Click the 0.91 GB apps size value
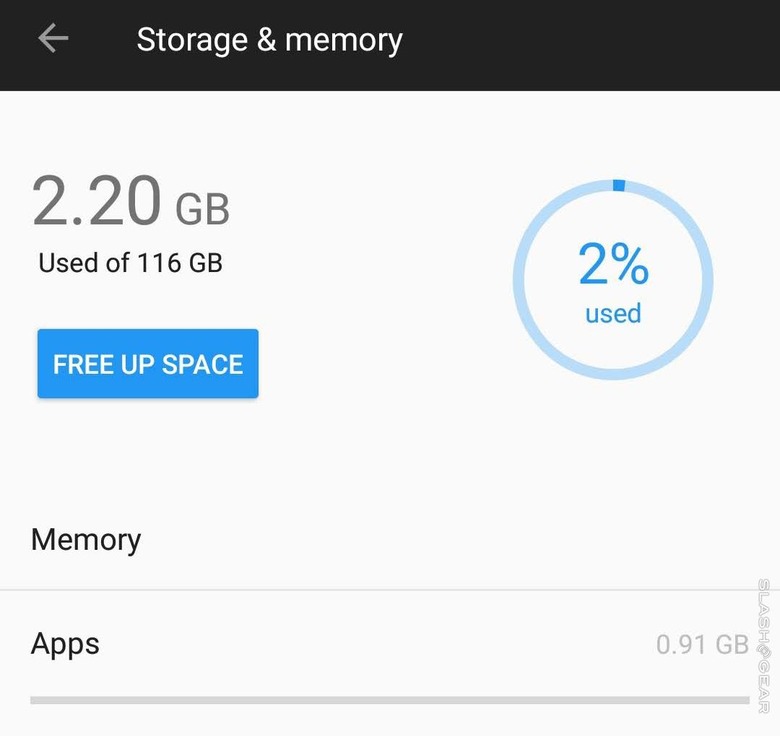 702,645
